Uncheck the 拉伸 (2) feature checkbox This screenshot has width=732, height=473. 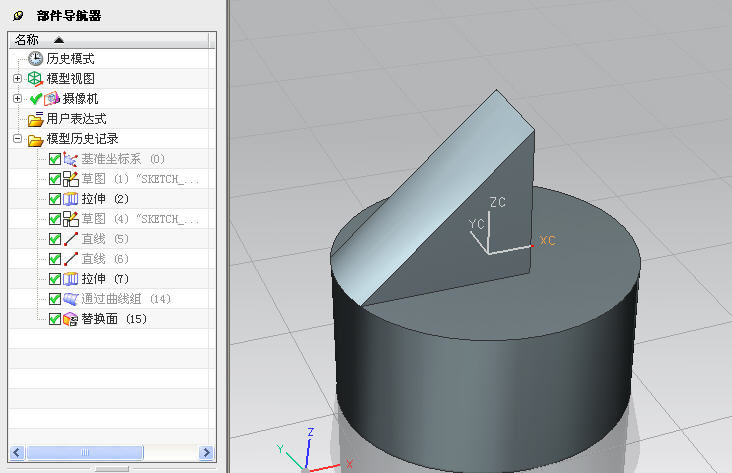coord(55,199)
